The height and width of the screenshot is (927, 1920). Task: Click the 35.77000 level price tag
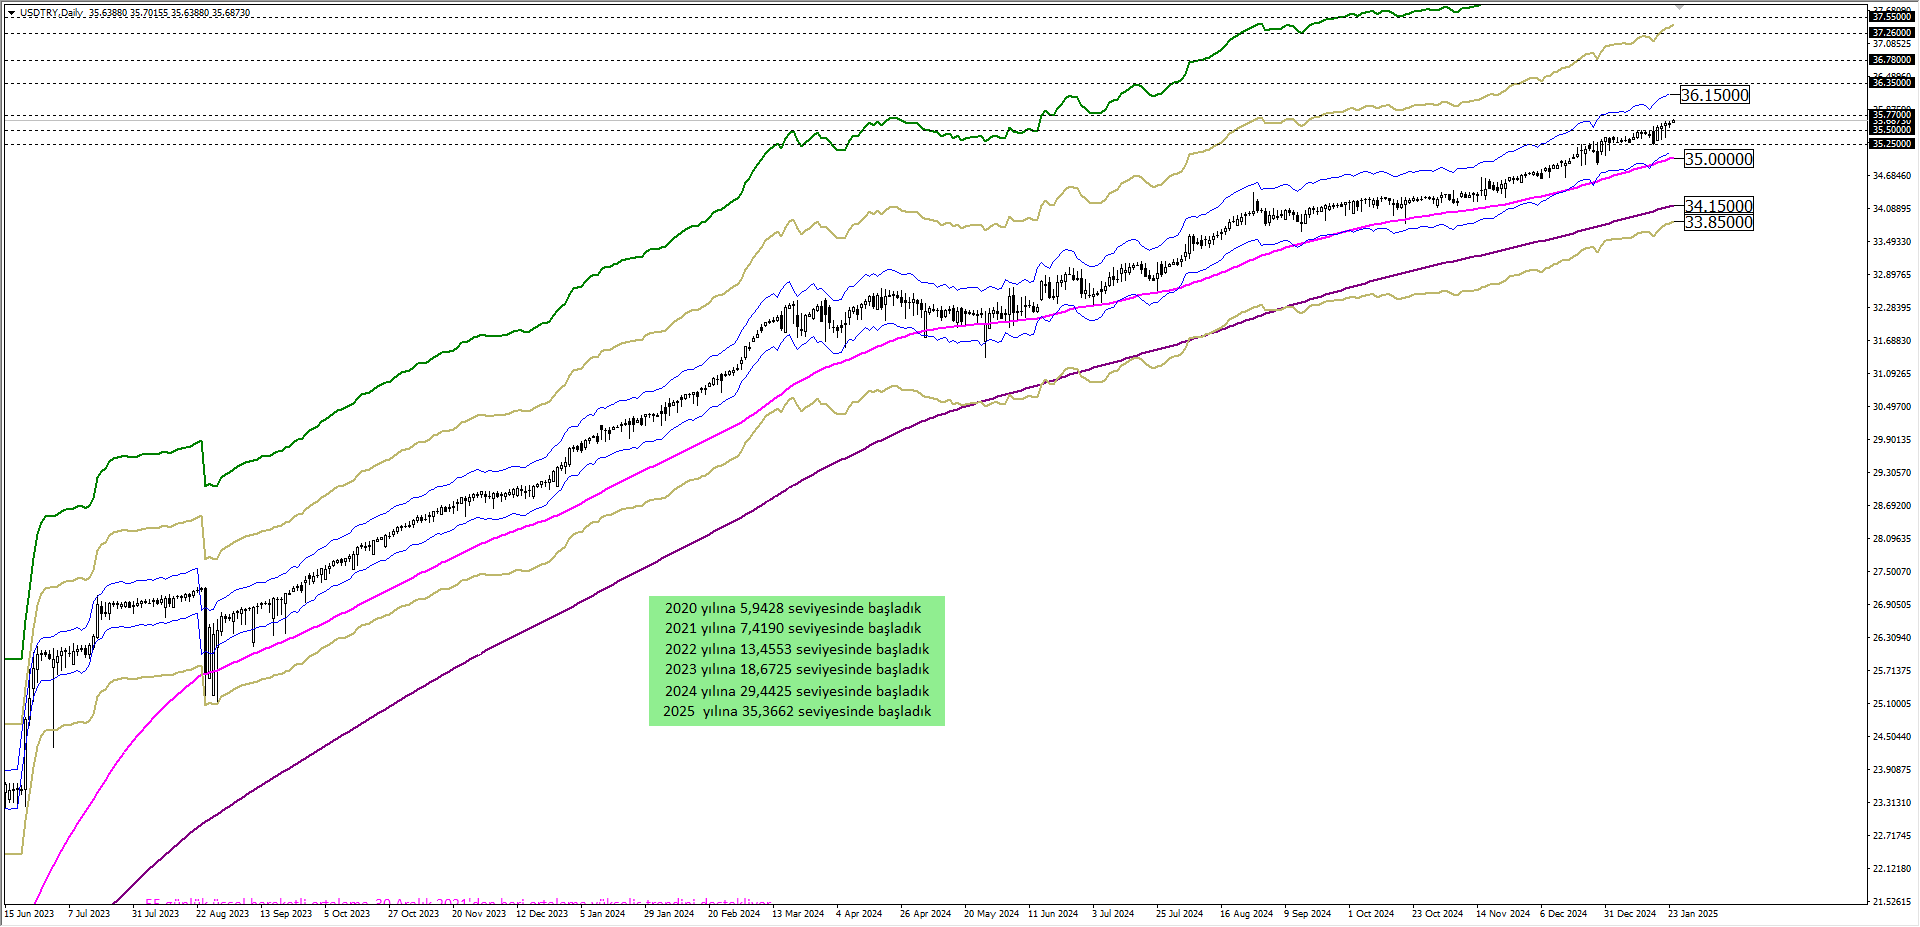[1892, 115]
